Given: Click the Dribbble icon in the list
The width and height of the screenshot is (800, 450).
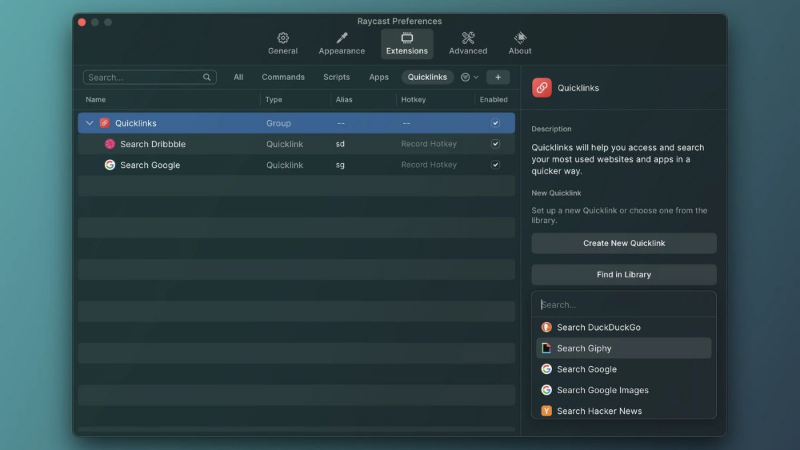Looking at the screenshot, I should [x=110, y=144].
